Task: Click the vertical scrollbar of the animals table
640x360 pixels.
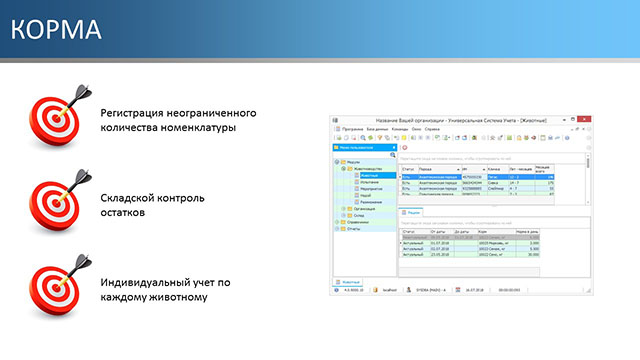Action: tap(588, 179)
